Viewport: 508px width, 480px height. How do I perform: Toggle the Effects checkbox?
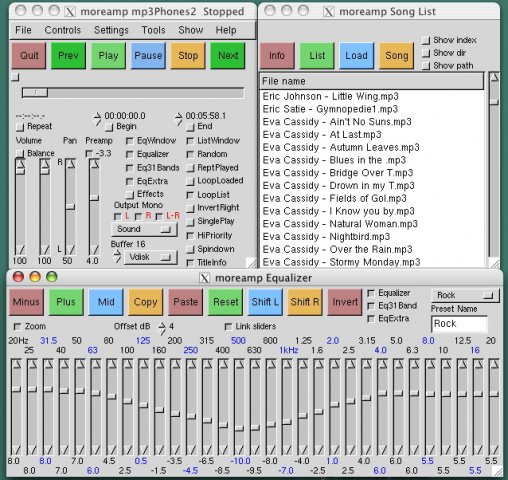click(x=130, y=194)
